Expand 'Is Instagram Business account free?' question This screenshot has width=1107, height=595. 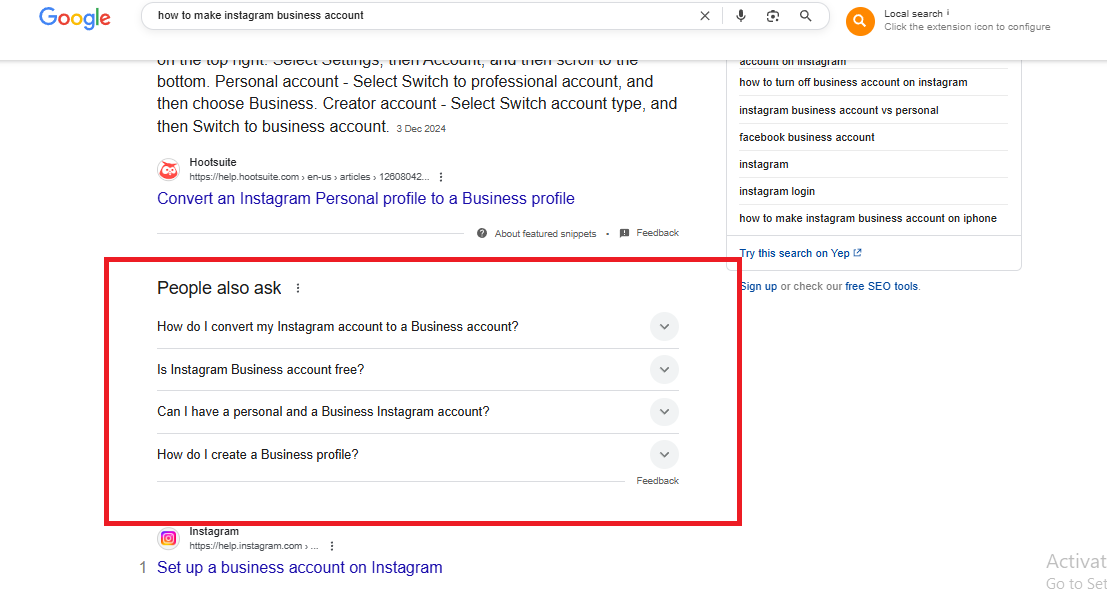point(417,369)
